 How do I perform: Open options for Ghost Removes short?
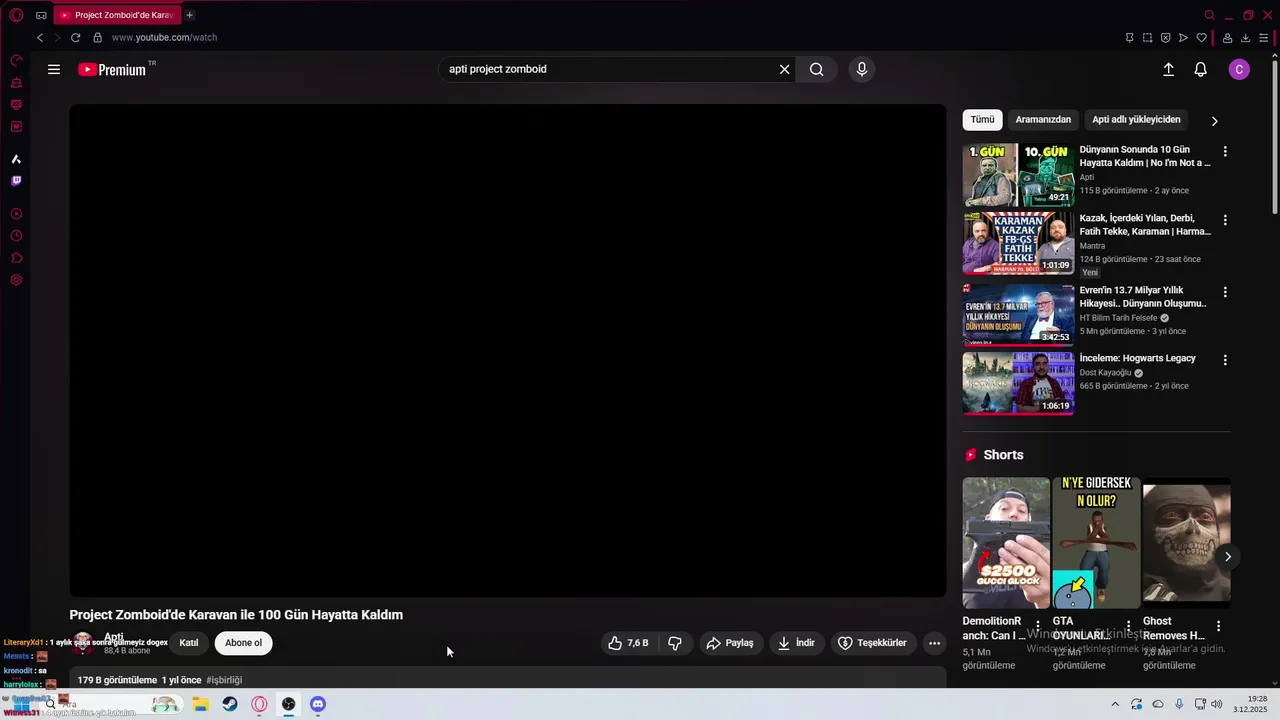point(1218,627)
